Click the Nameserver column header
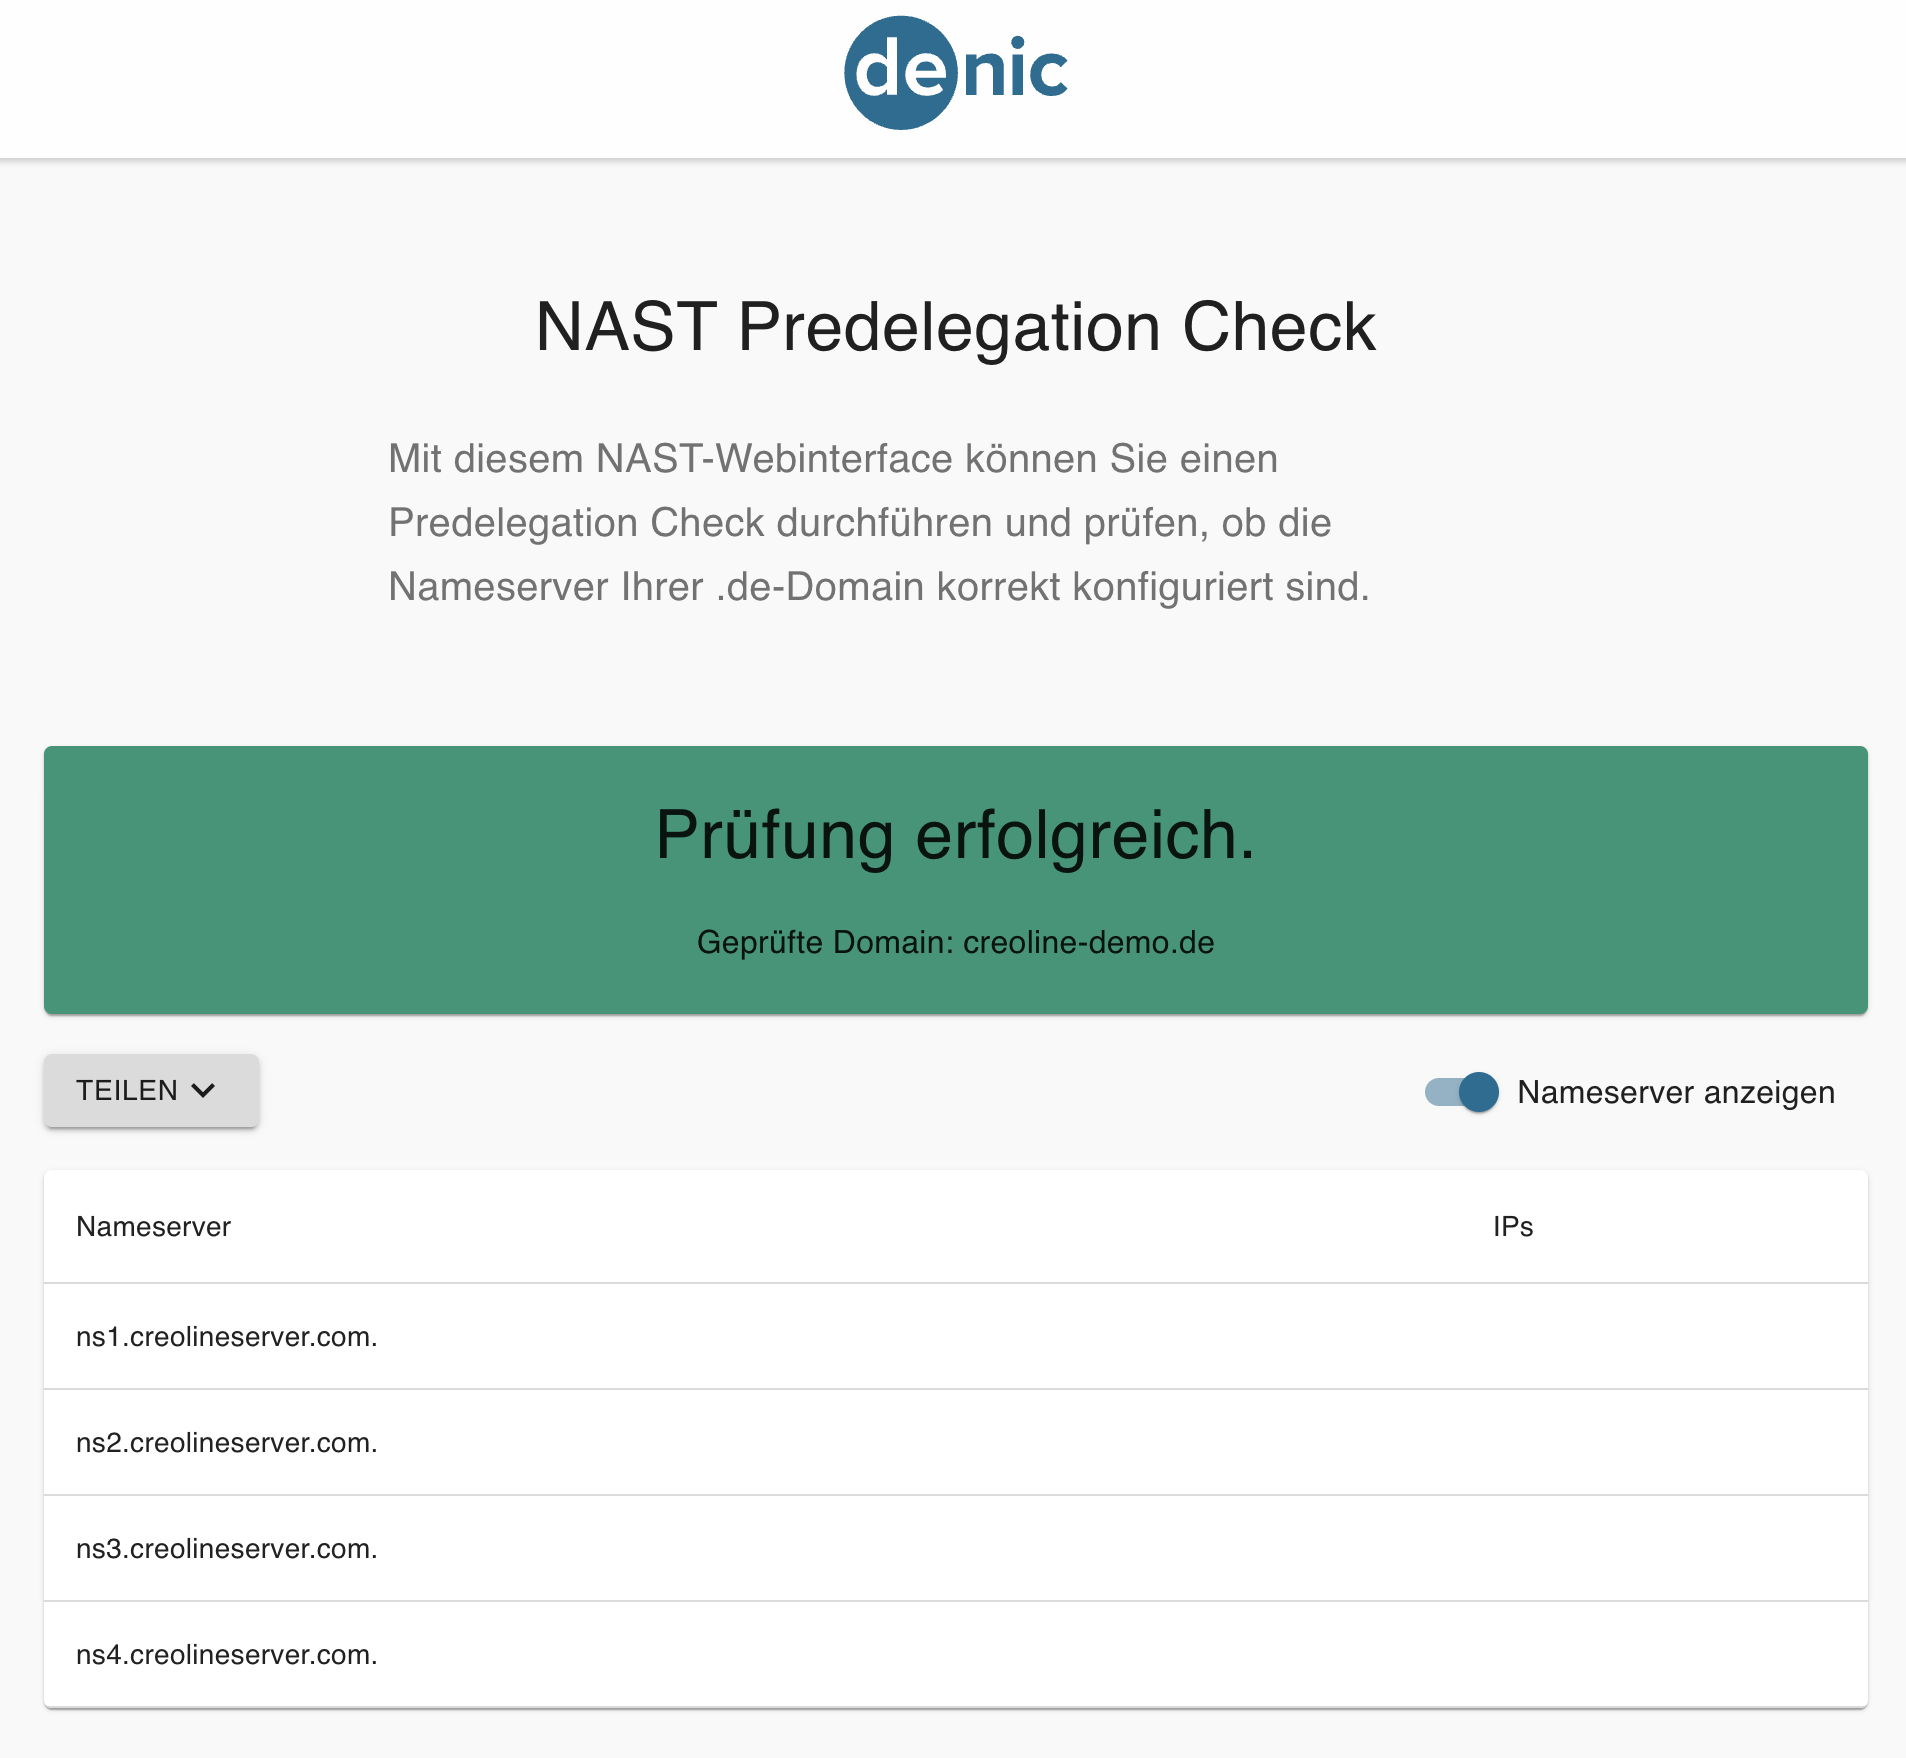The height and width of the screenshot is (1758, 1906). pos(153,1226)
